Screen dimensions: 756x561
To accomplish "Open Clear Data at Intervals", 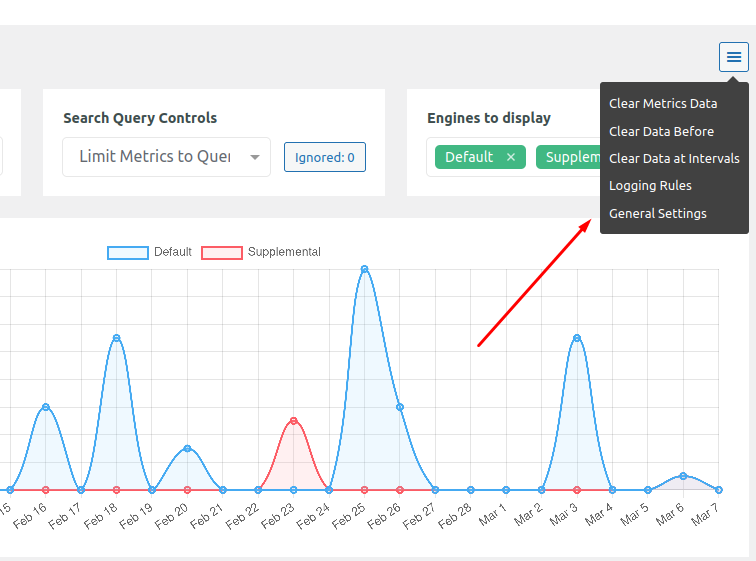I will (x=673, y=158).
